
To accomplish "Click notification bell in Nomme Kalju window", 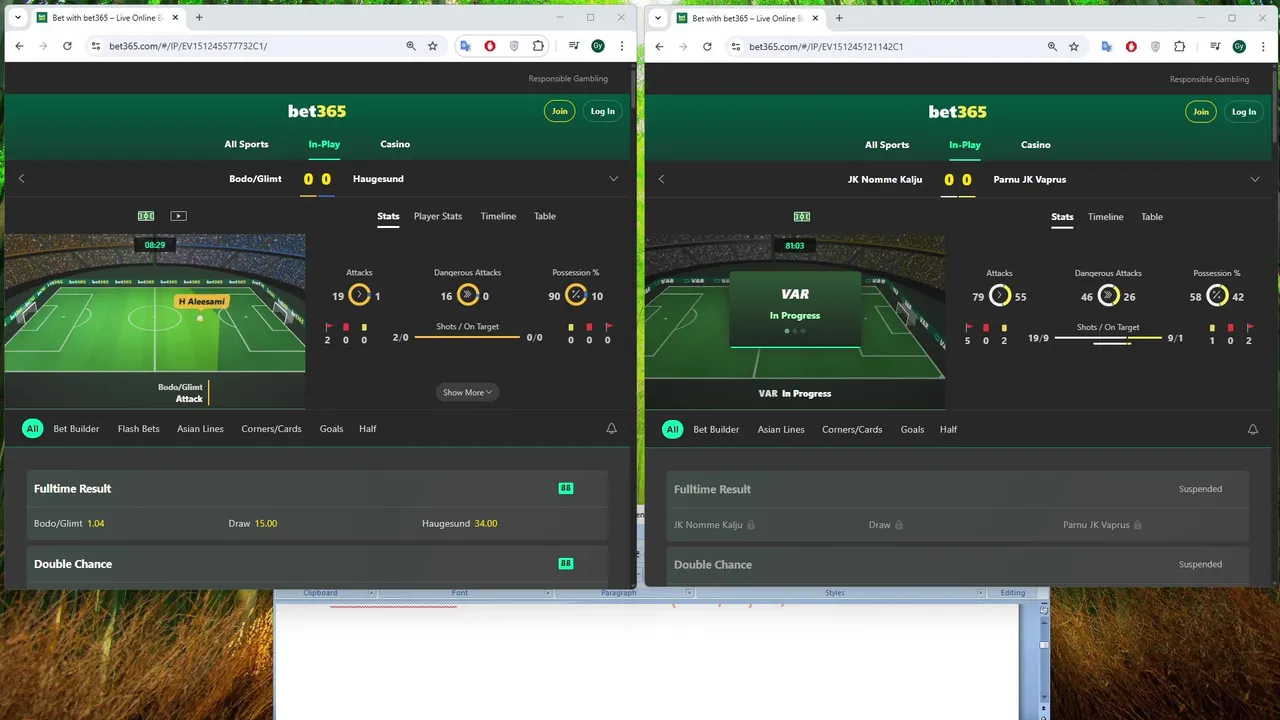I will [x=1253, y=429].
